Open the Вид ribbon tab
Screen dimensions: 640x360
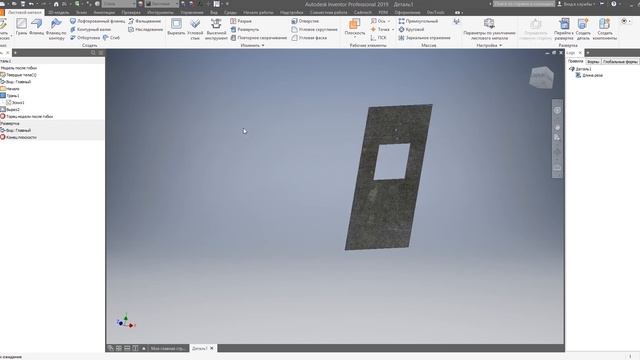pyautogui.click(x=214, y=12)
